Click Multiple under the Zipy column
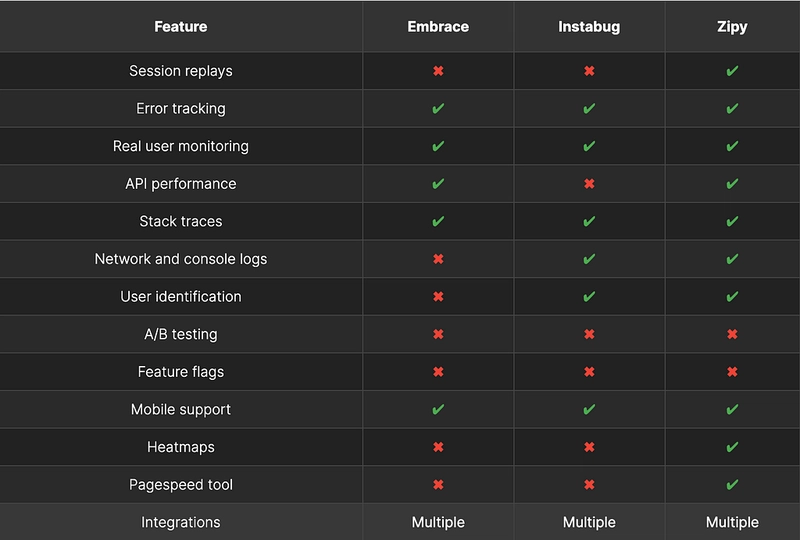Image resolution: width=800 pixels, height=540 pixels. point(732,522)
